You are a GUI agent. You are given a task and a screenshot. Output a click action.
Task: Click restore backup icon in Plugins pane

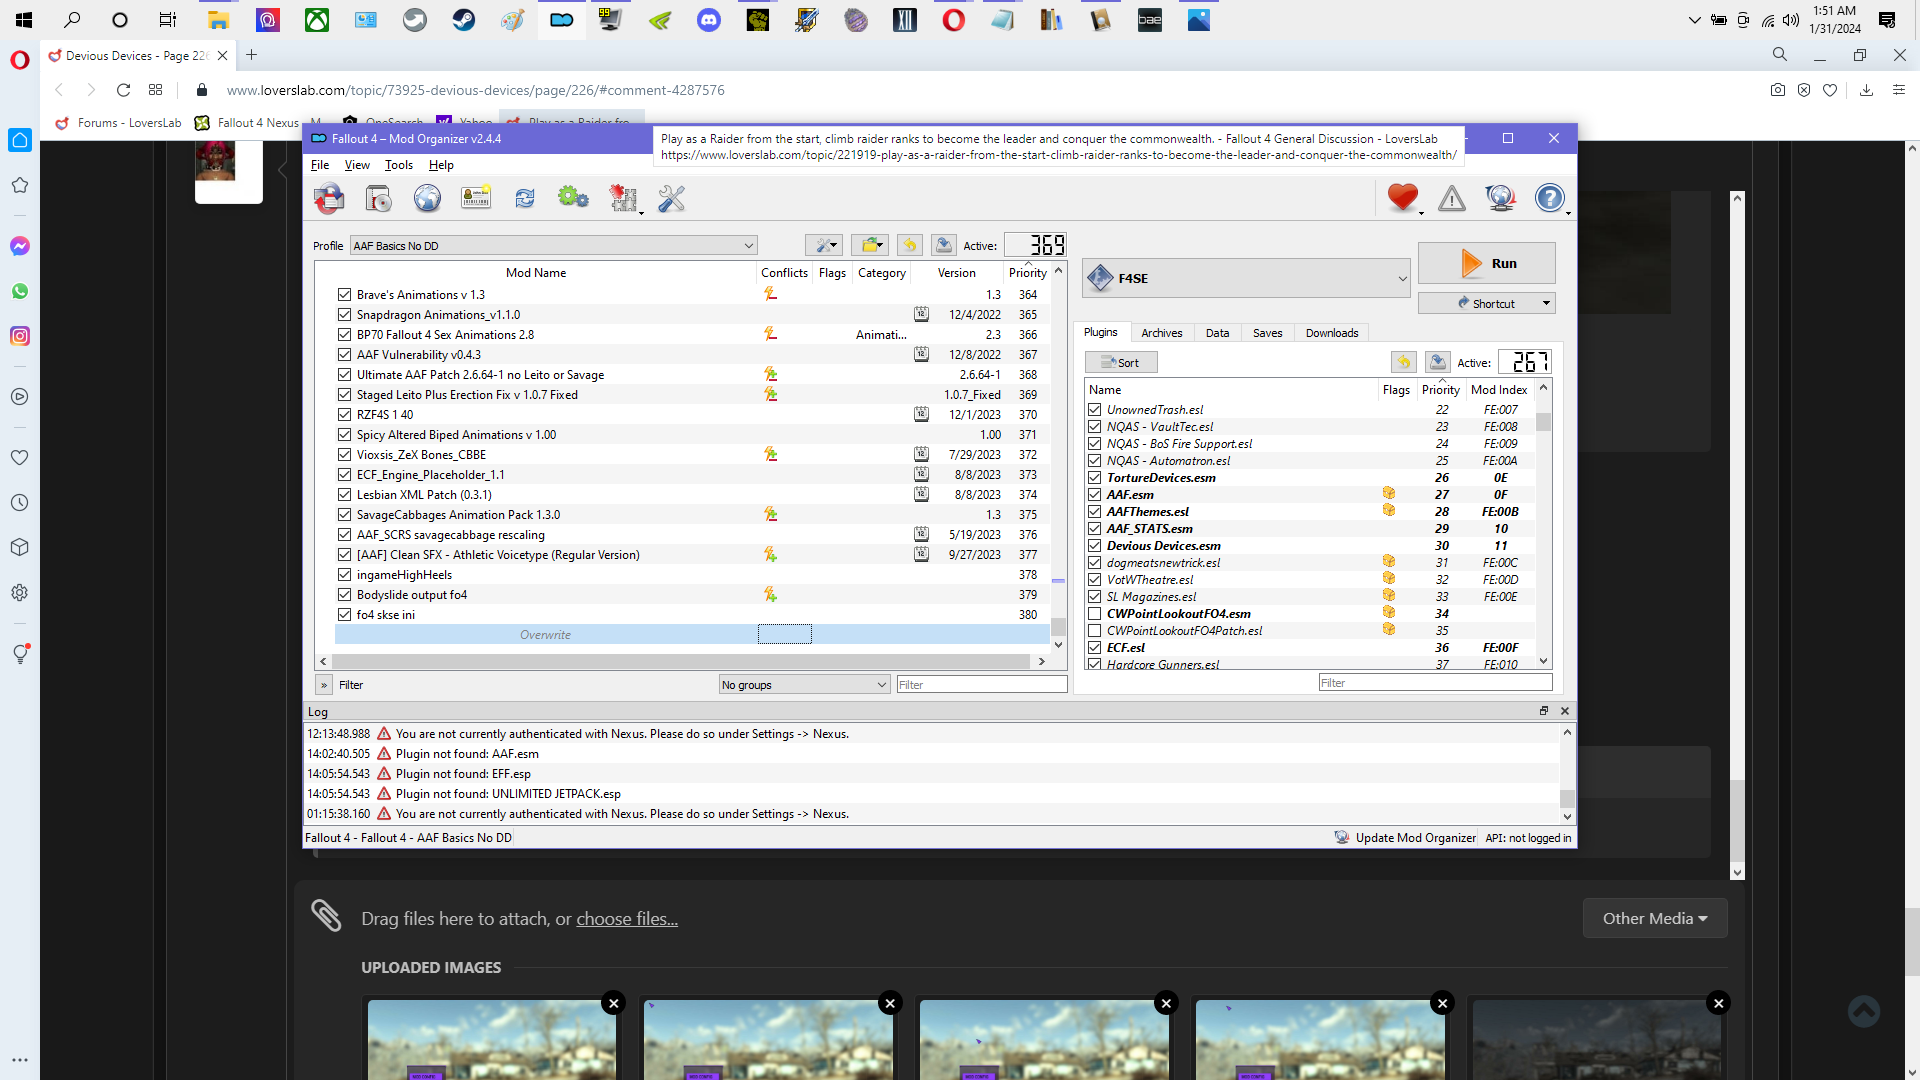coord(1403,362)
